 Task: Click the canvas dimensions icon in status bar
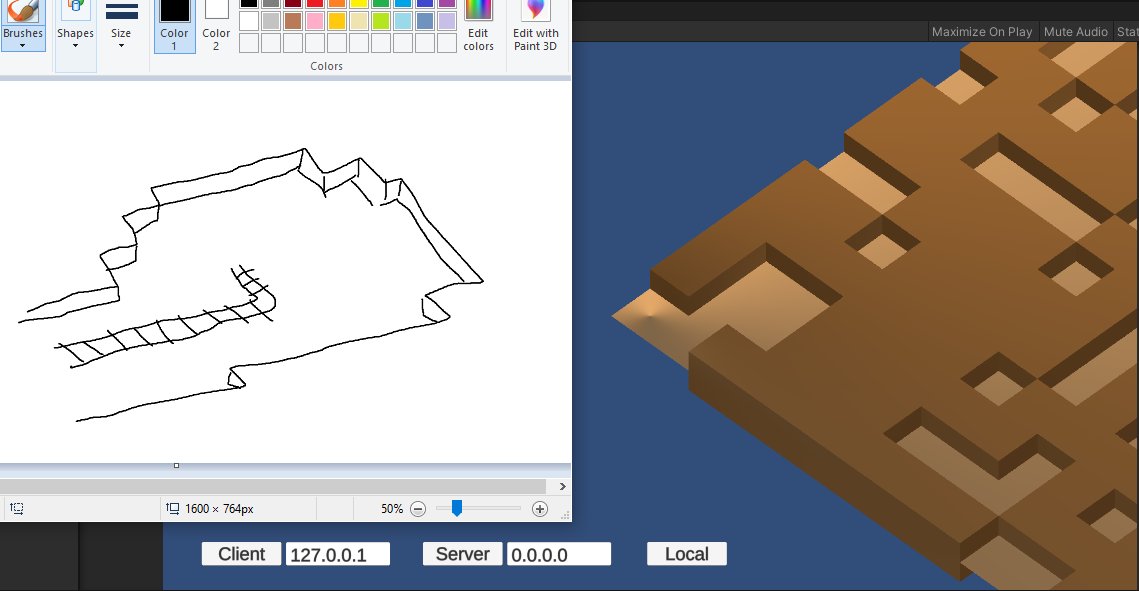(173, 508)
